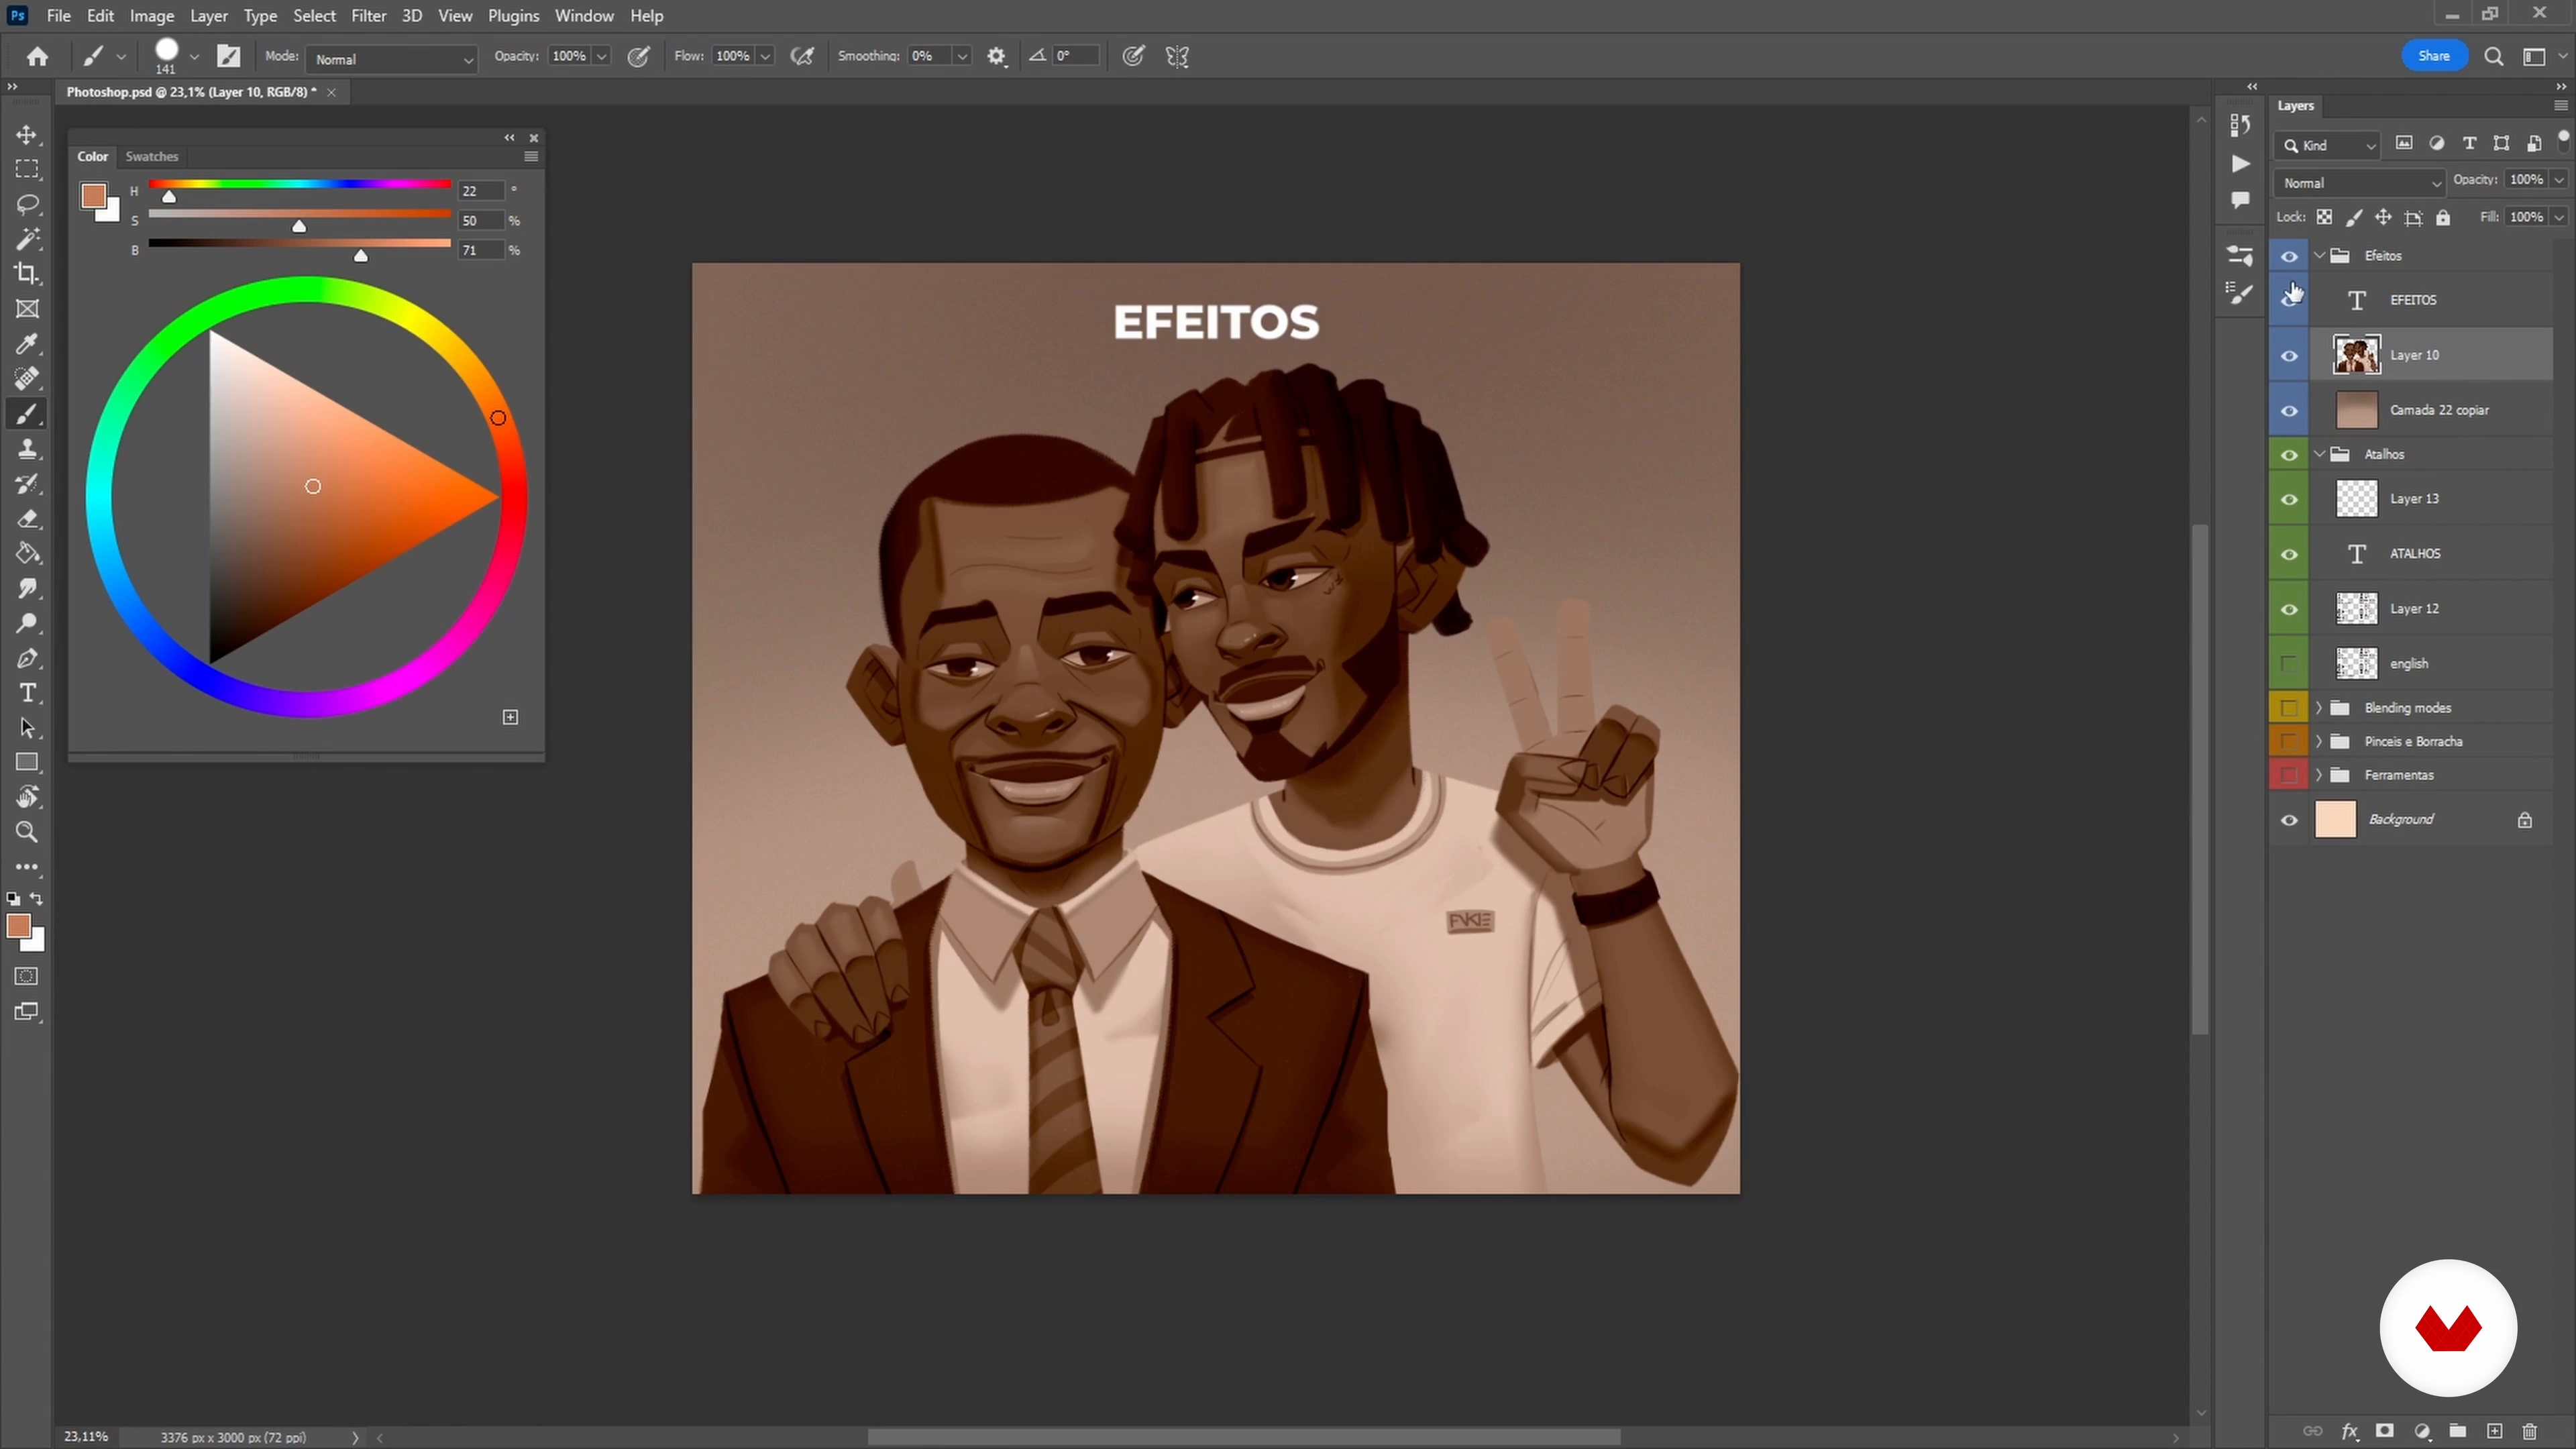Collapse the Efeitos group

(x=2320, y=256)
